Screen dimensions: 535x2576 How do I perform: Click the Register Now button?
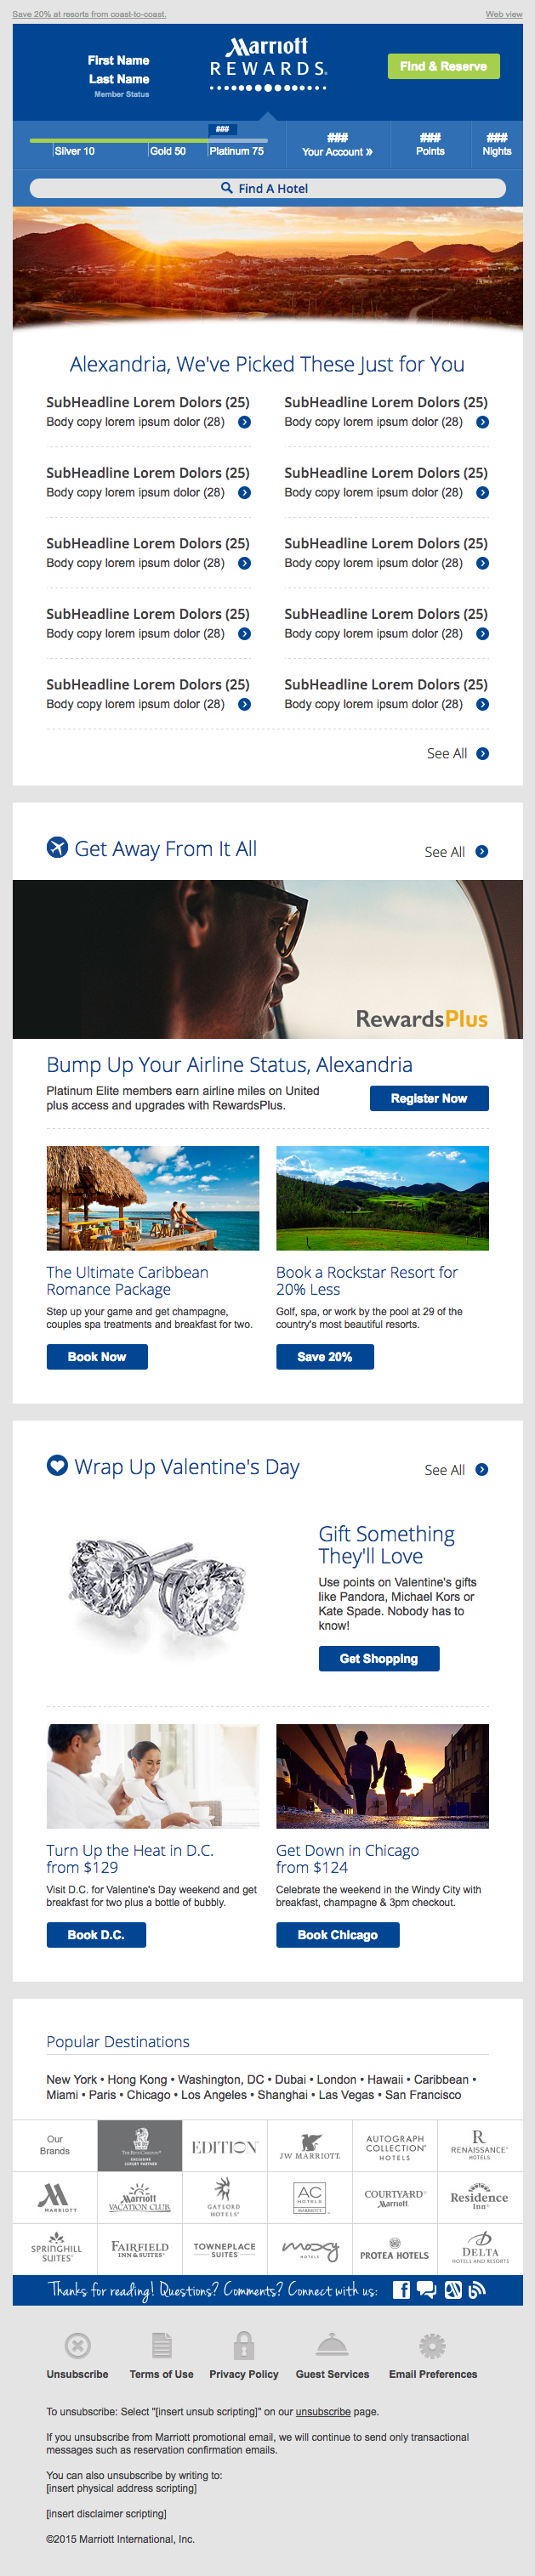pyautogui.click(x=429, y=1098)
